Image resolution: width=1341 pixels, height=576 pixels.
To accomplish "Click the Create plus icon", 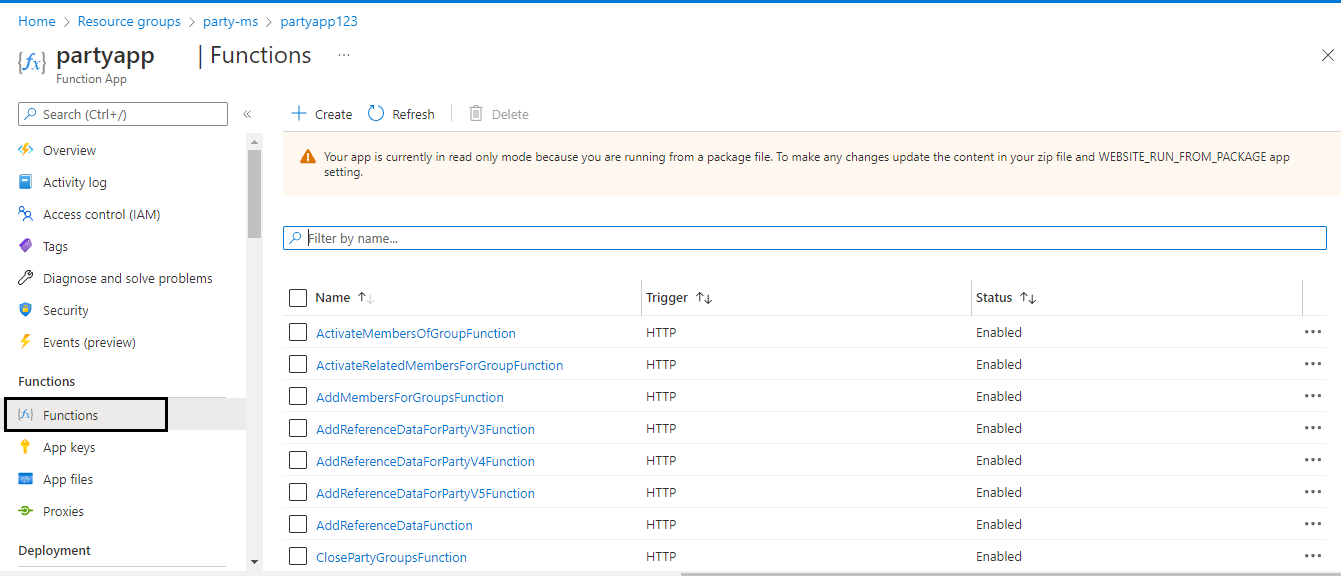I will [x=298, y=113].
